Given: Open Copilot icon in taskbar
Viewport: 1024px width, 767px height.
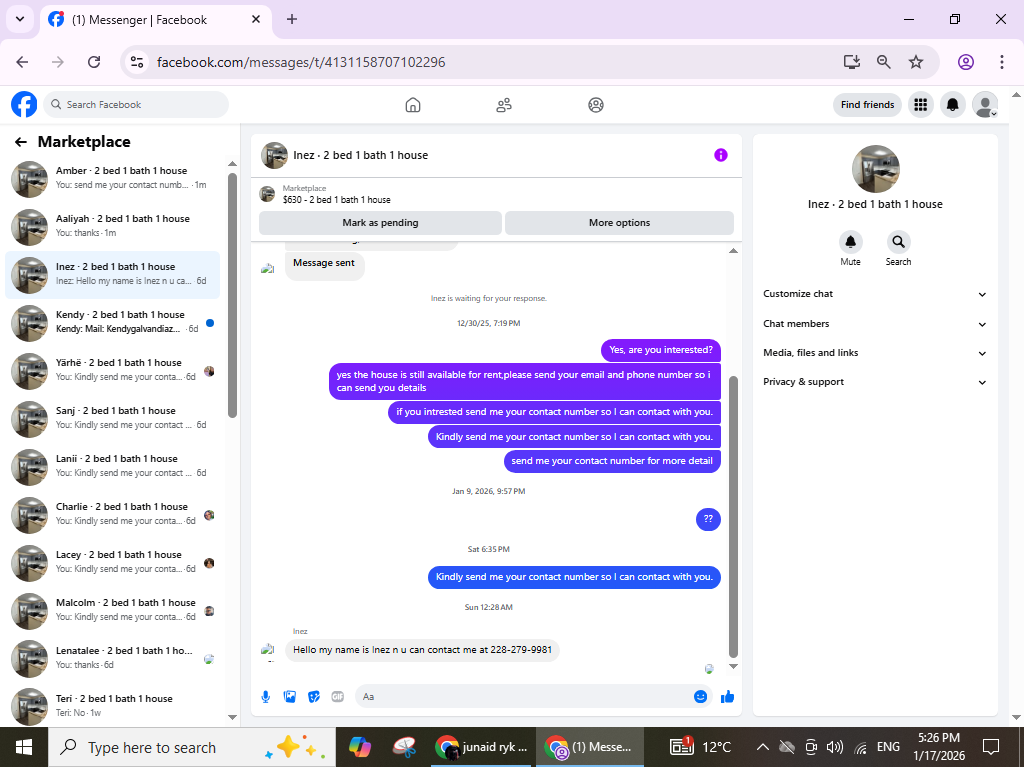Looking at the screenshot, I should 360,747.
